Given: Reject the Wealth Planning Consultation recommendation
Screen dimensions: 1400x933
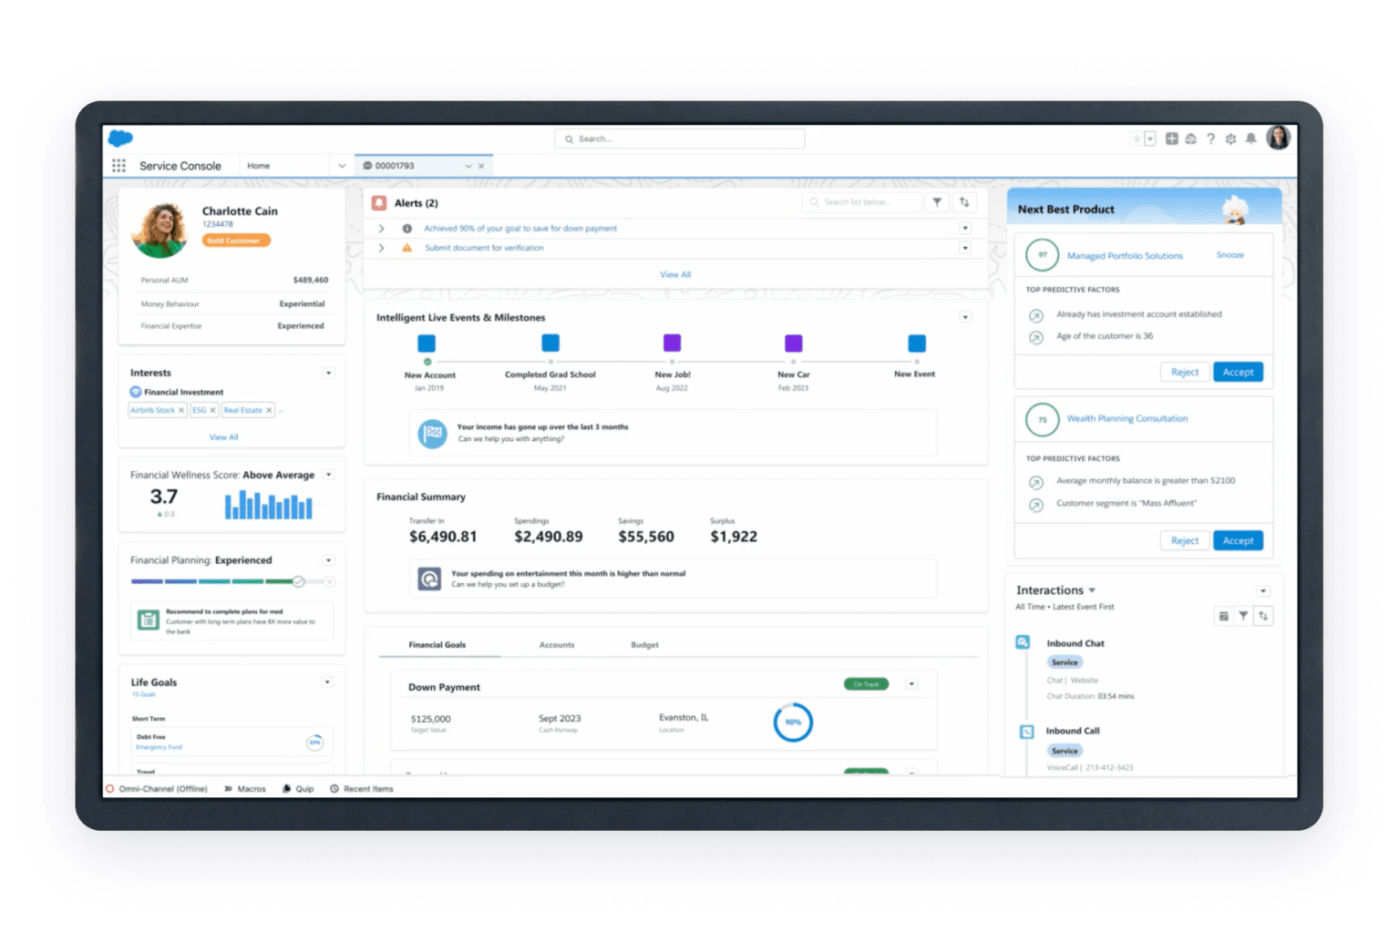Looking at the screenshot, I should (x=1185, y=541).
